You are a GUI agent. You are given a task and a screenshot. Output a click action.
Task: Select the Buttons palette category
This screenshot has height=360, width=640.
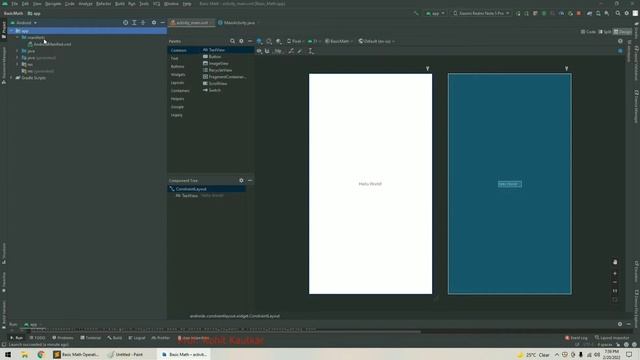178,67
